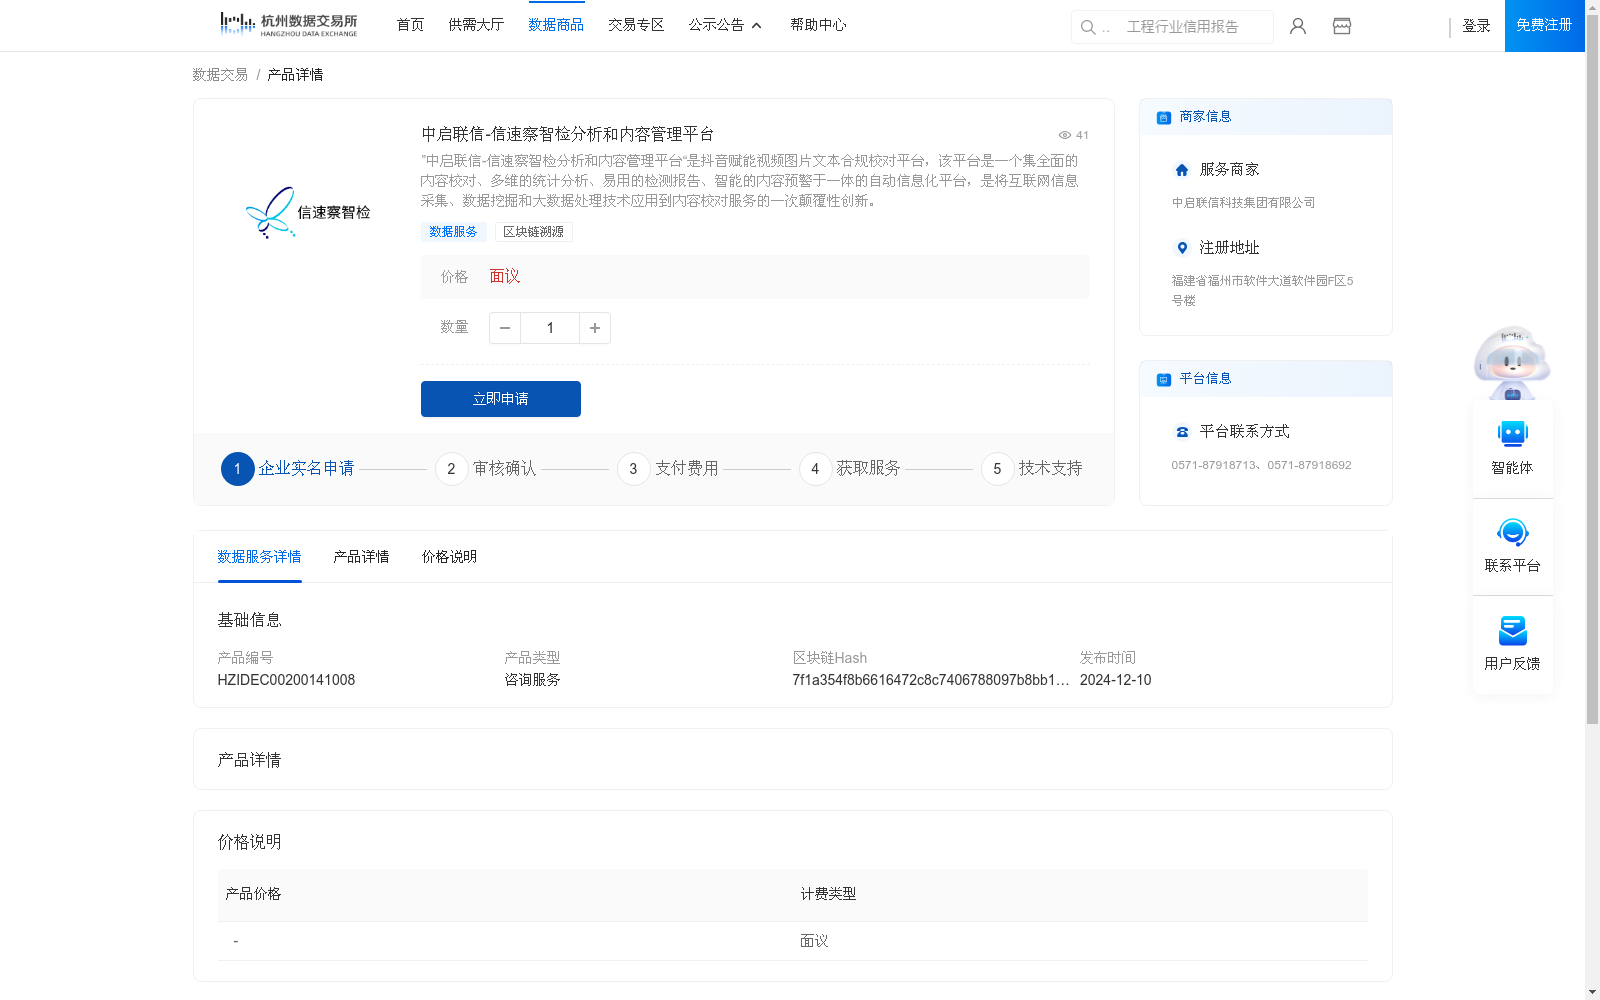Screen dimensions: 1600x1000
Task: Open the user profile icon
Action: point(1298,26)
